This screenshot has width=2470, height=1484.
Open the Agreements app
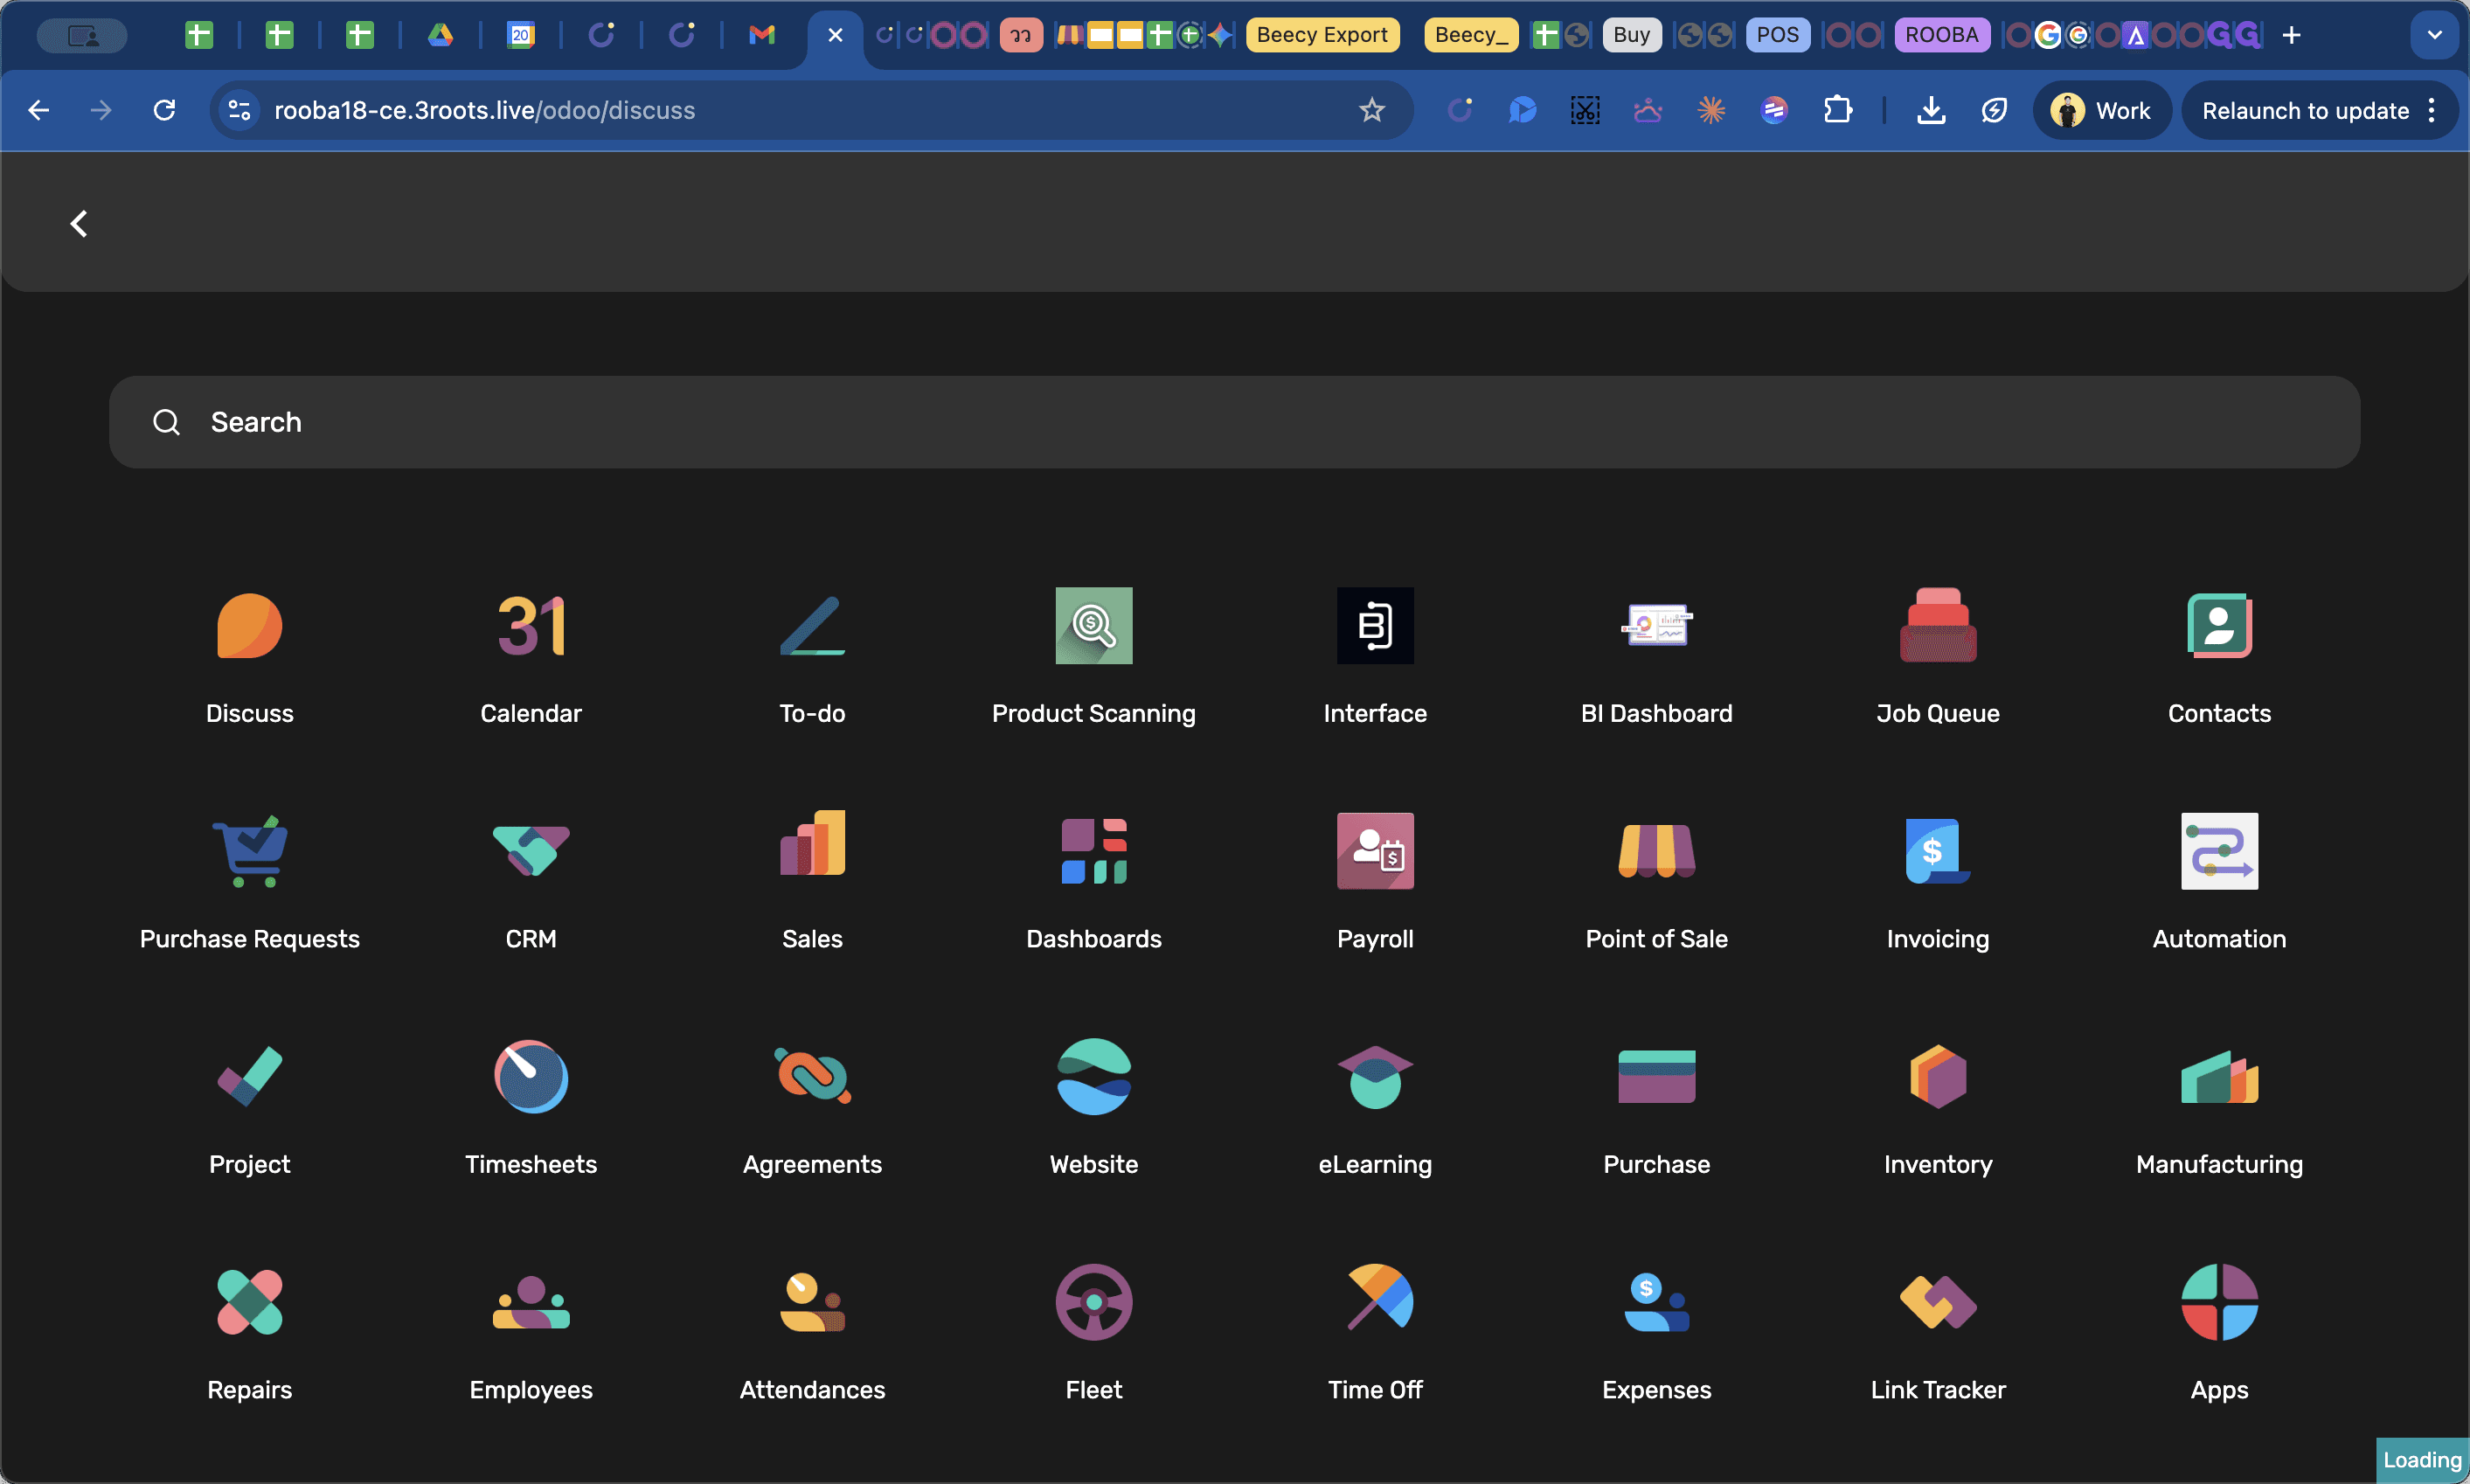pyautogui.click(x=812, y=1107)
